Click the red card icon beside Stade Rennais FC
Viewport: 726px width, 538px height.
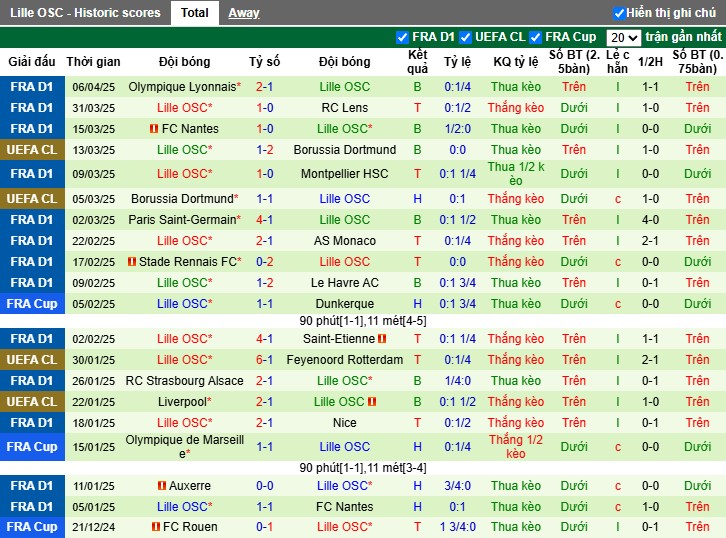pyautogui.click(x=132, y=262)
